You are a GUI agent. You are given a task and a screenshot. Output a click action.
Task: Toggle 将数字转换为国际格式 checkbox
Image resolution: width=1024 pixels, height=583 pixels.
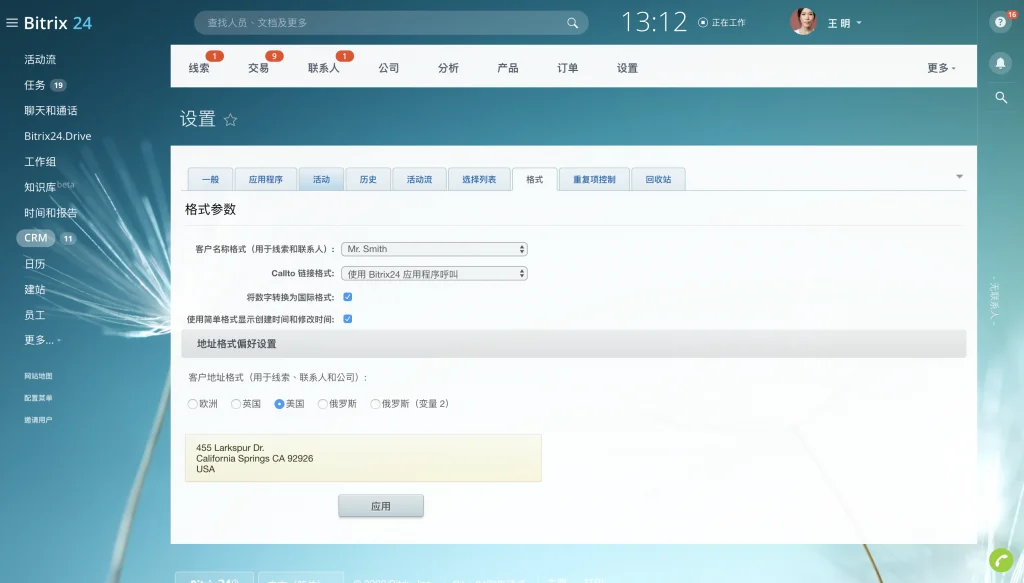(x=347, y=297)
